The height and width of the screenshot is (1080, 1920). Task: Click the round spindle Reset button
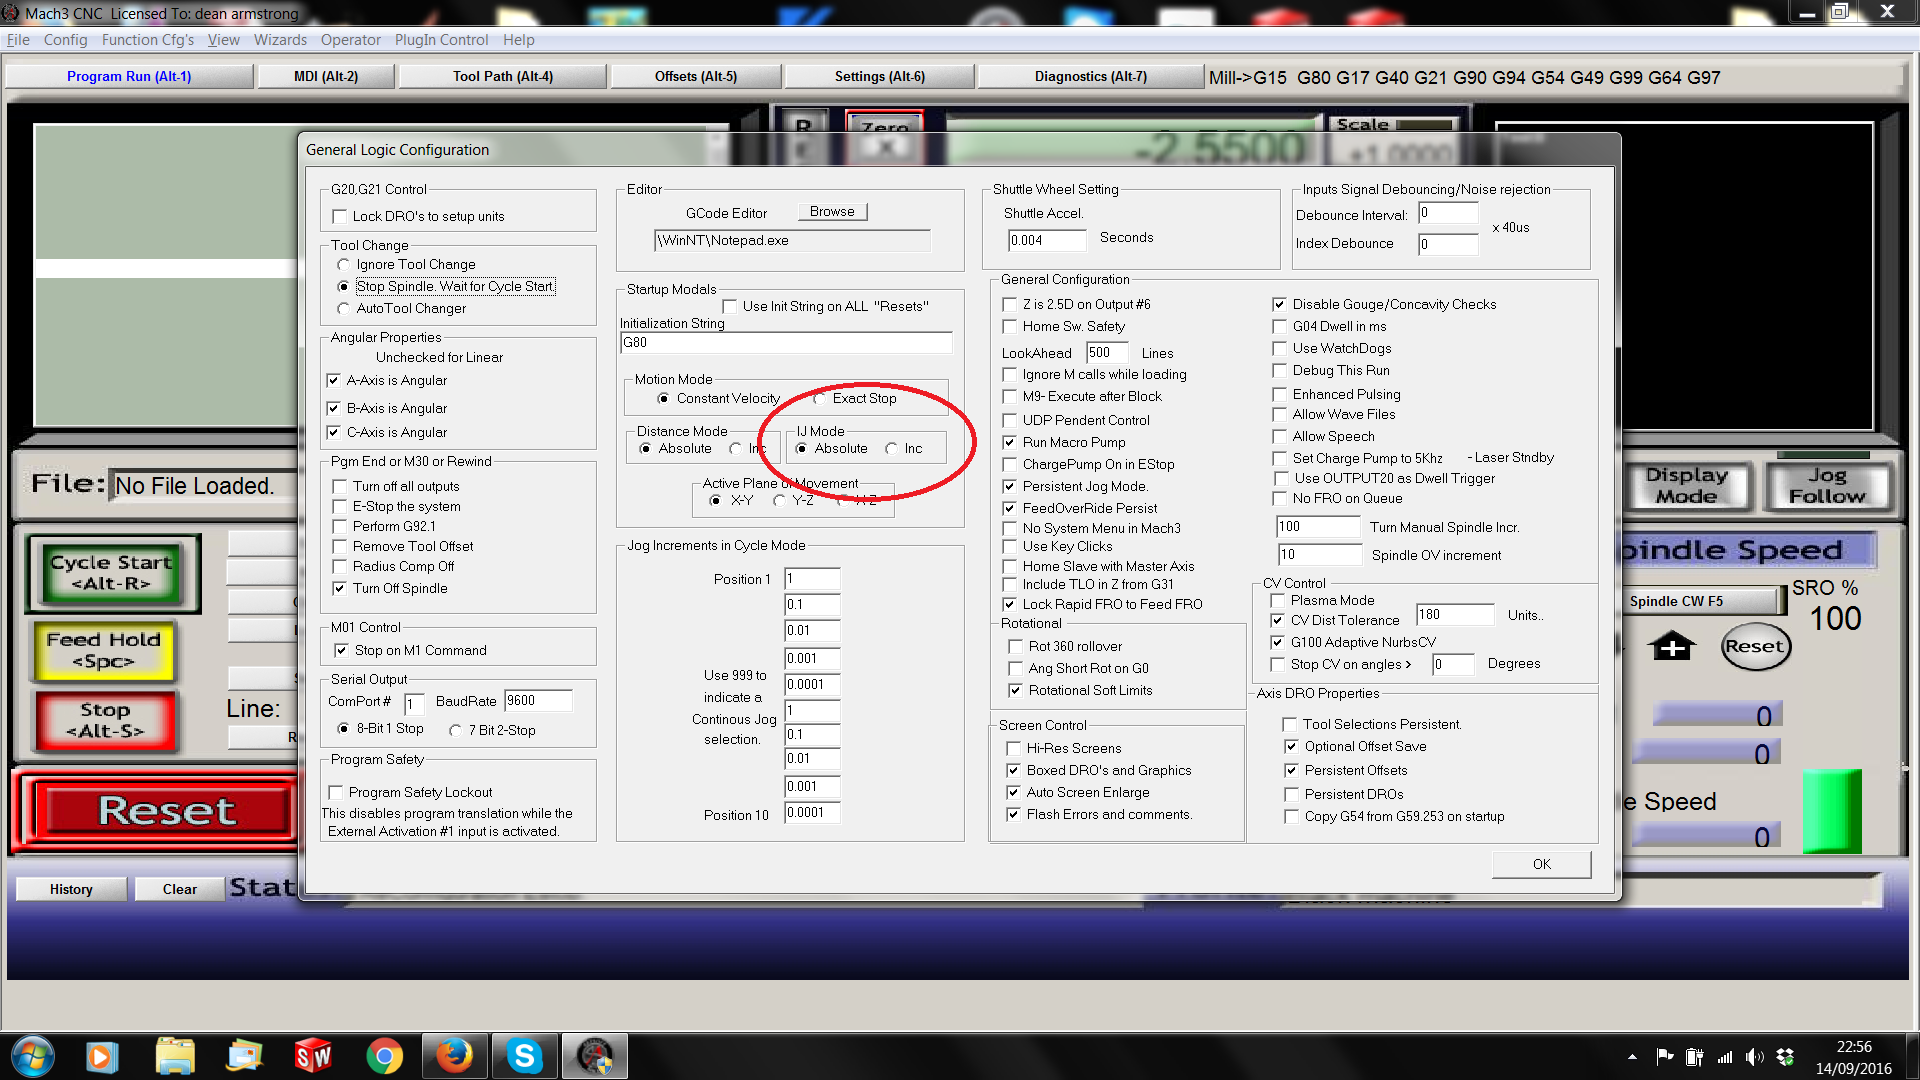click(1755, 647)
